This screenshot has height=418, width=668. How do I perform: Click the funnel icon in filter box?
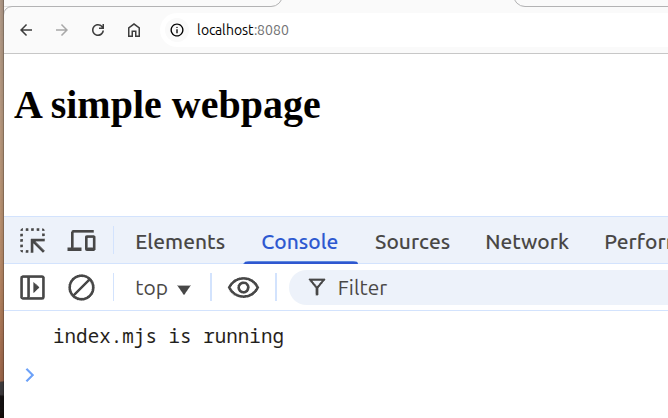[x=317, y=288]
